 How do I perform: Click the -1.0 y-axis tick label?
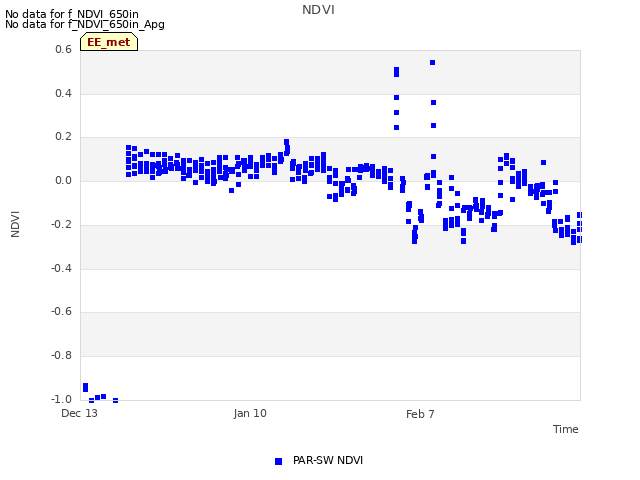[x=61, y=399]
